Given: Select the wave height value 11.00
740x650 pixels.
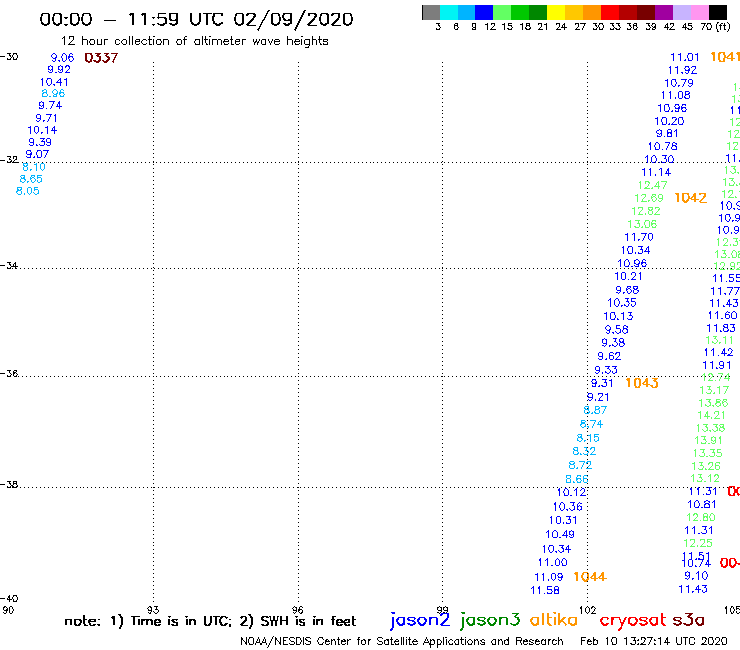Looking at the screenshot, I should [552, 563].
